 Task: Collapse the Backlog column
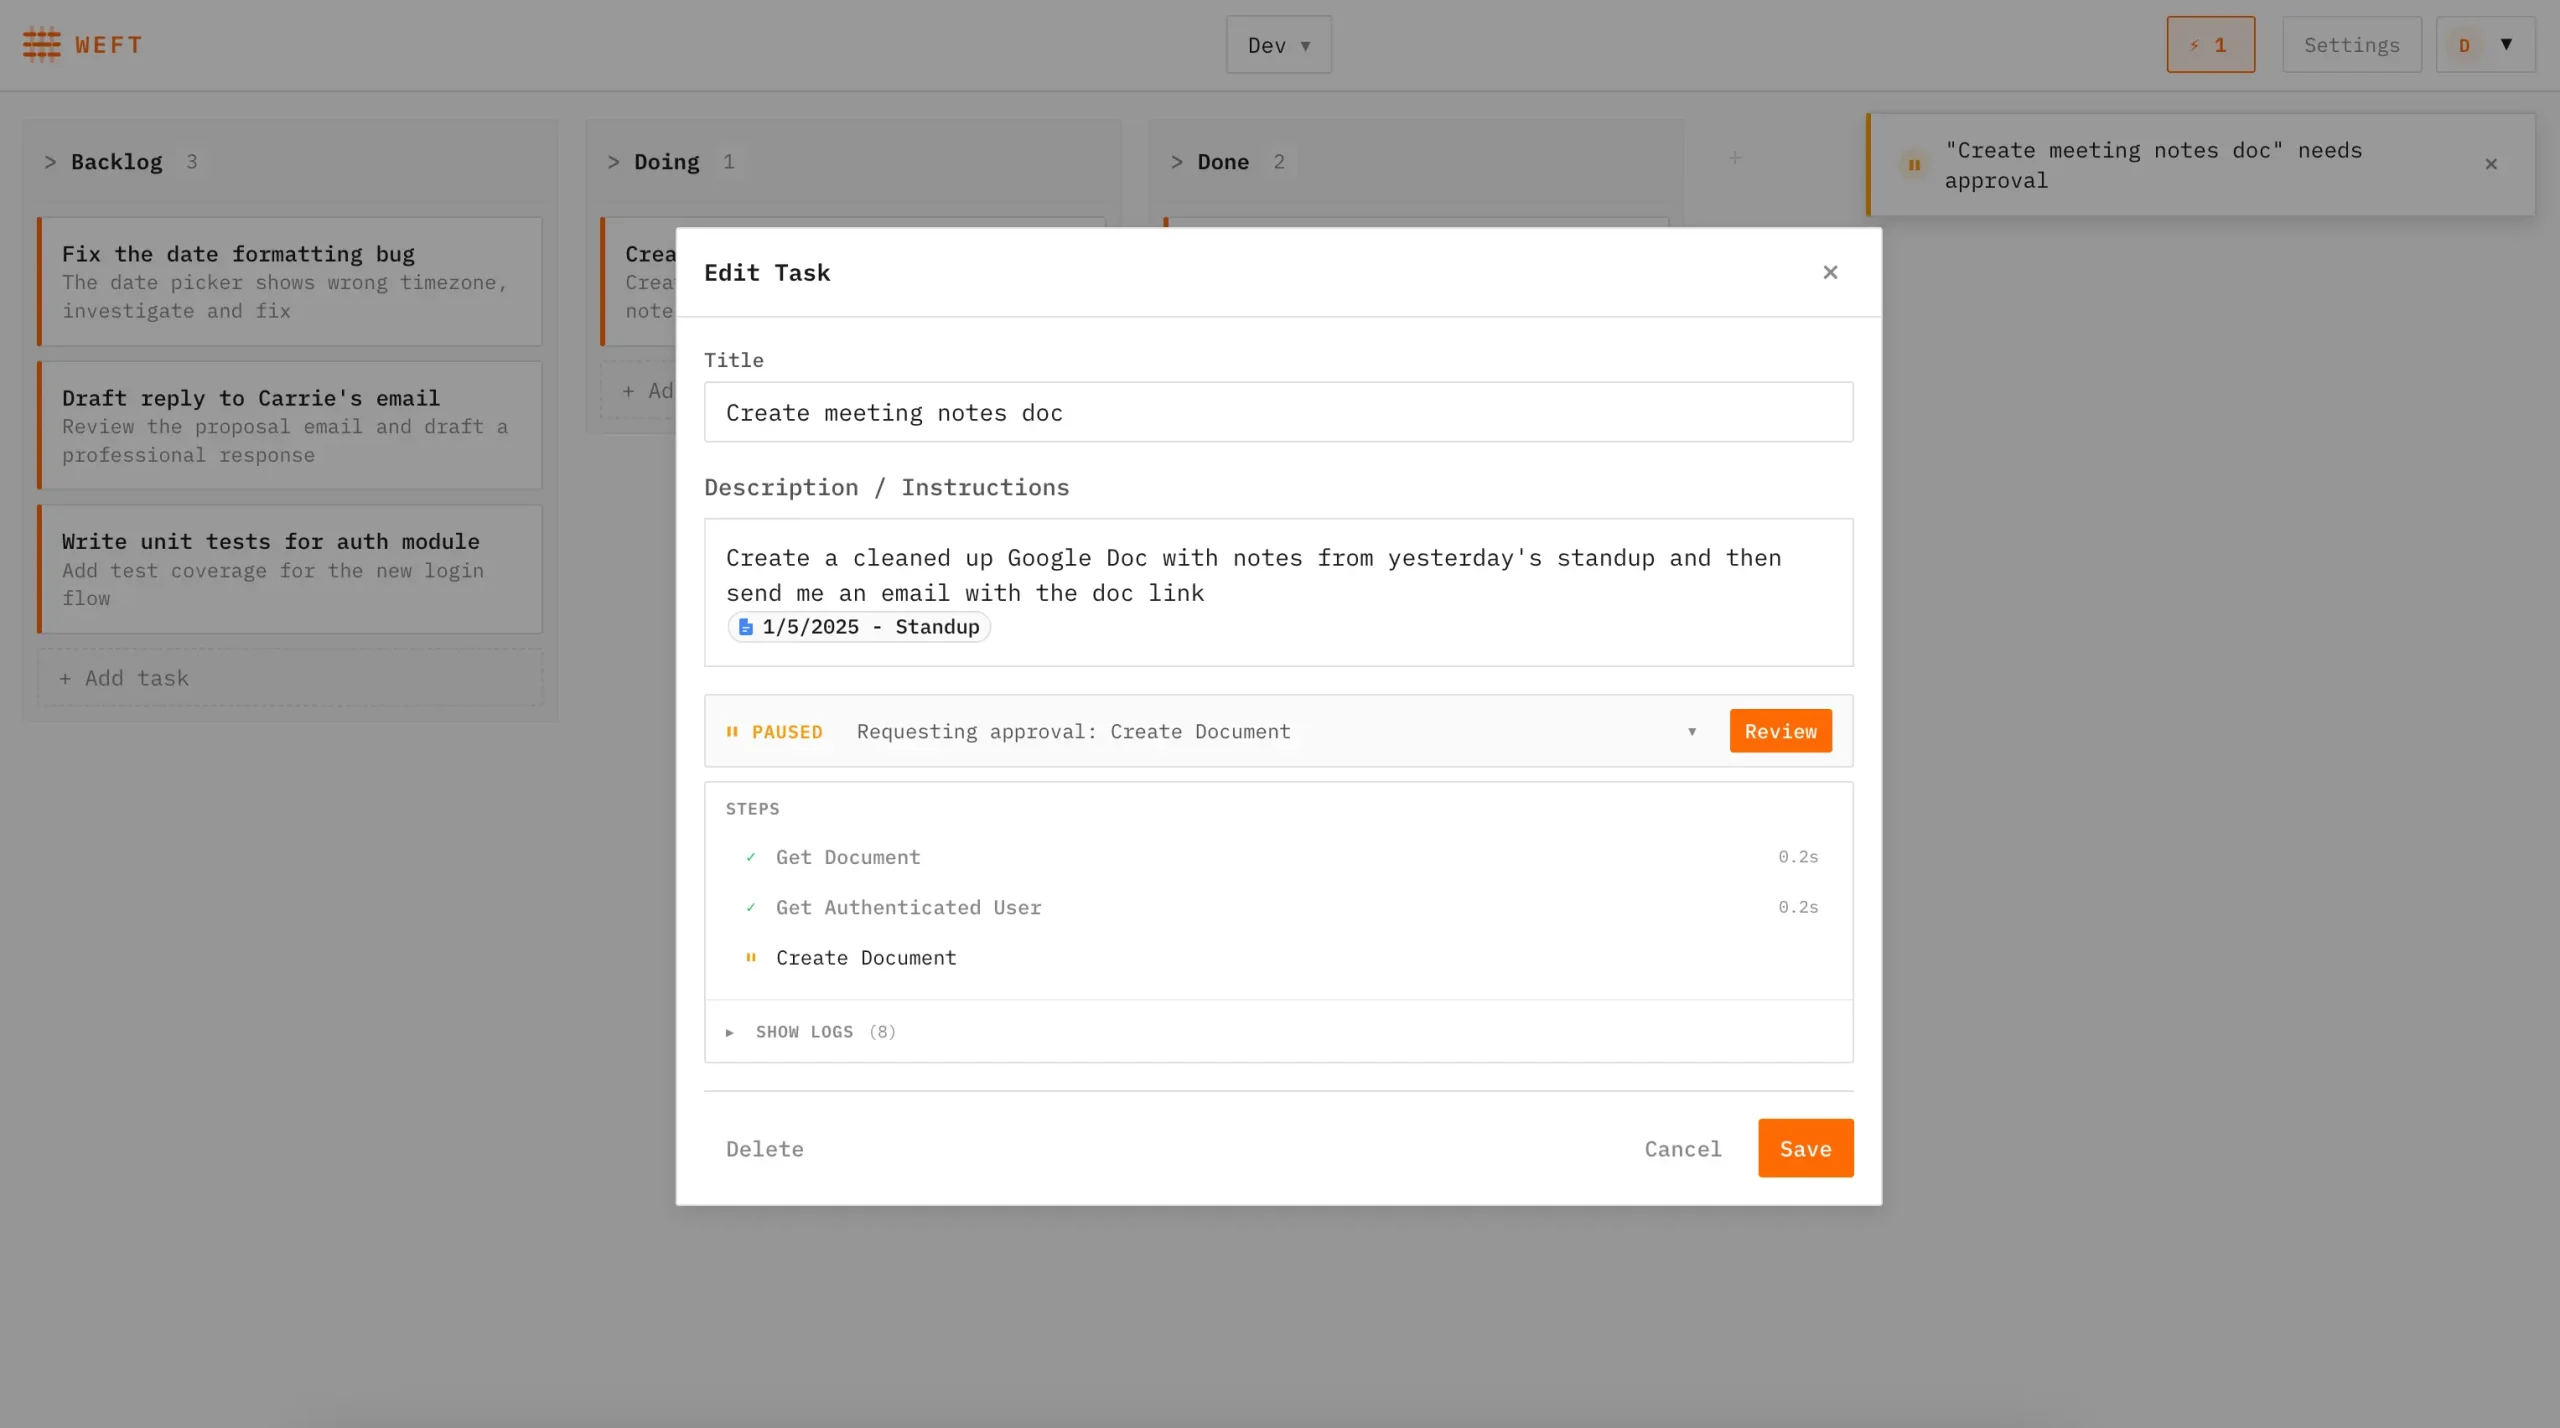click(x=49, y=161)
